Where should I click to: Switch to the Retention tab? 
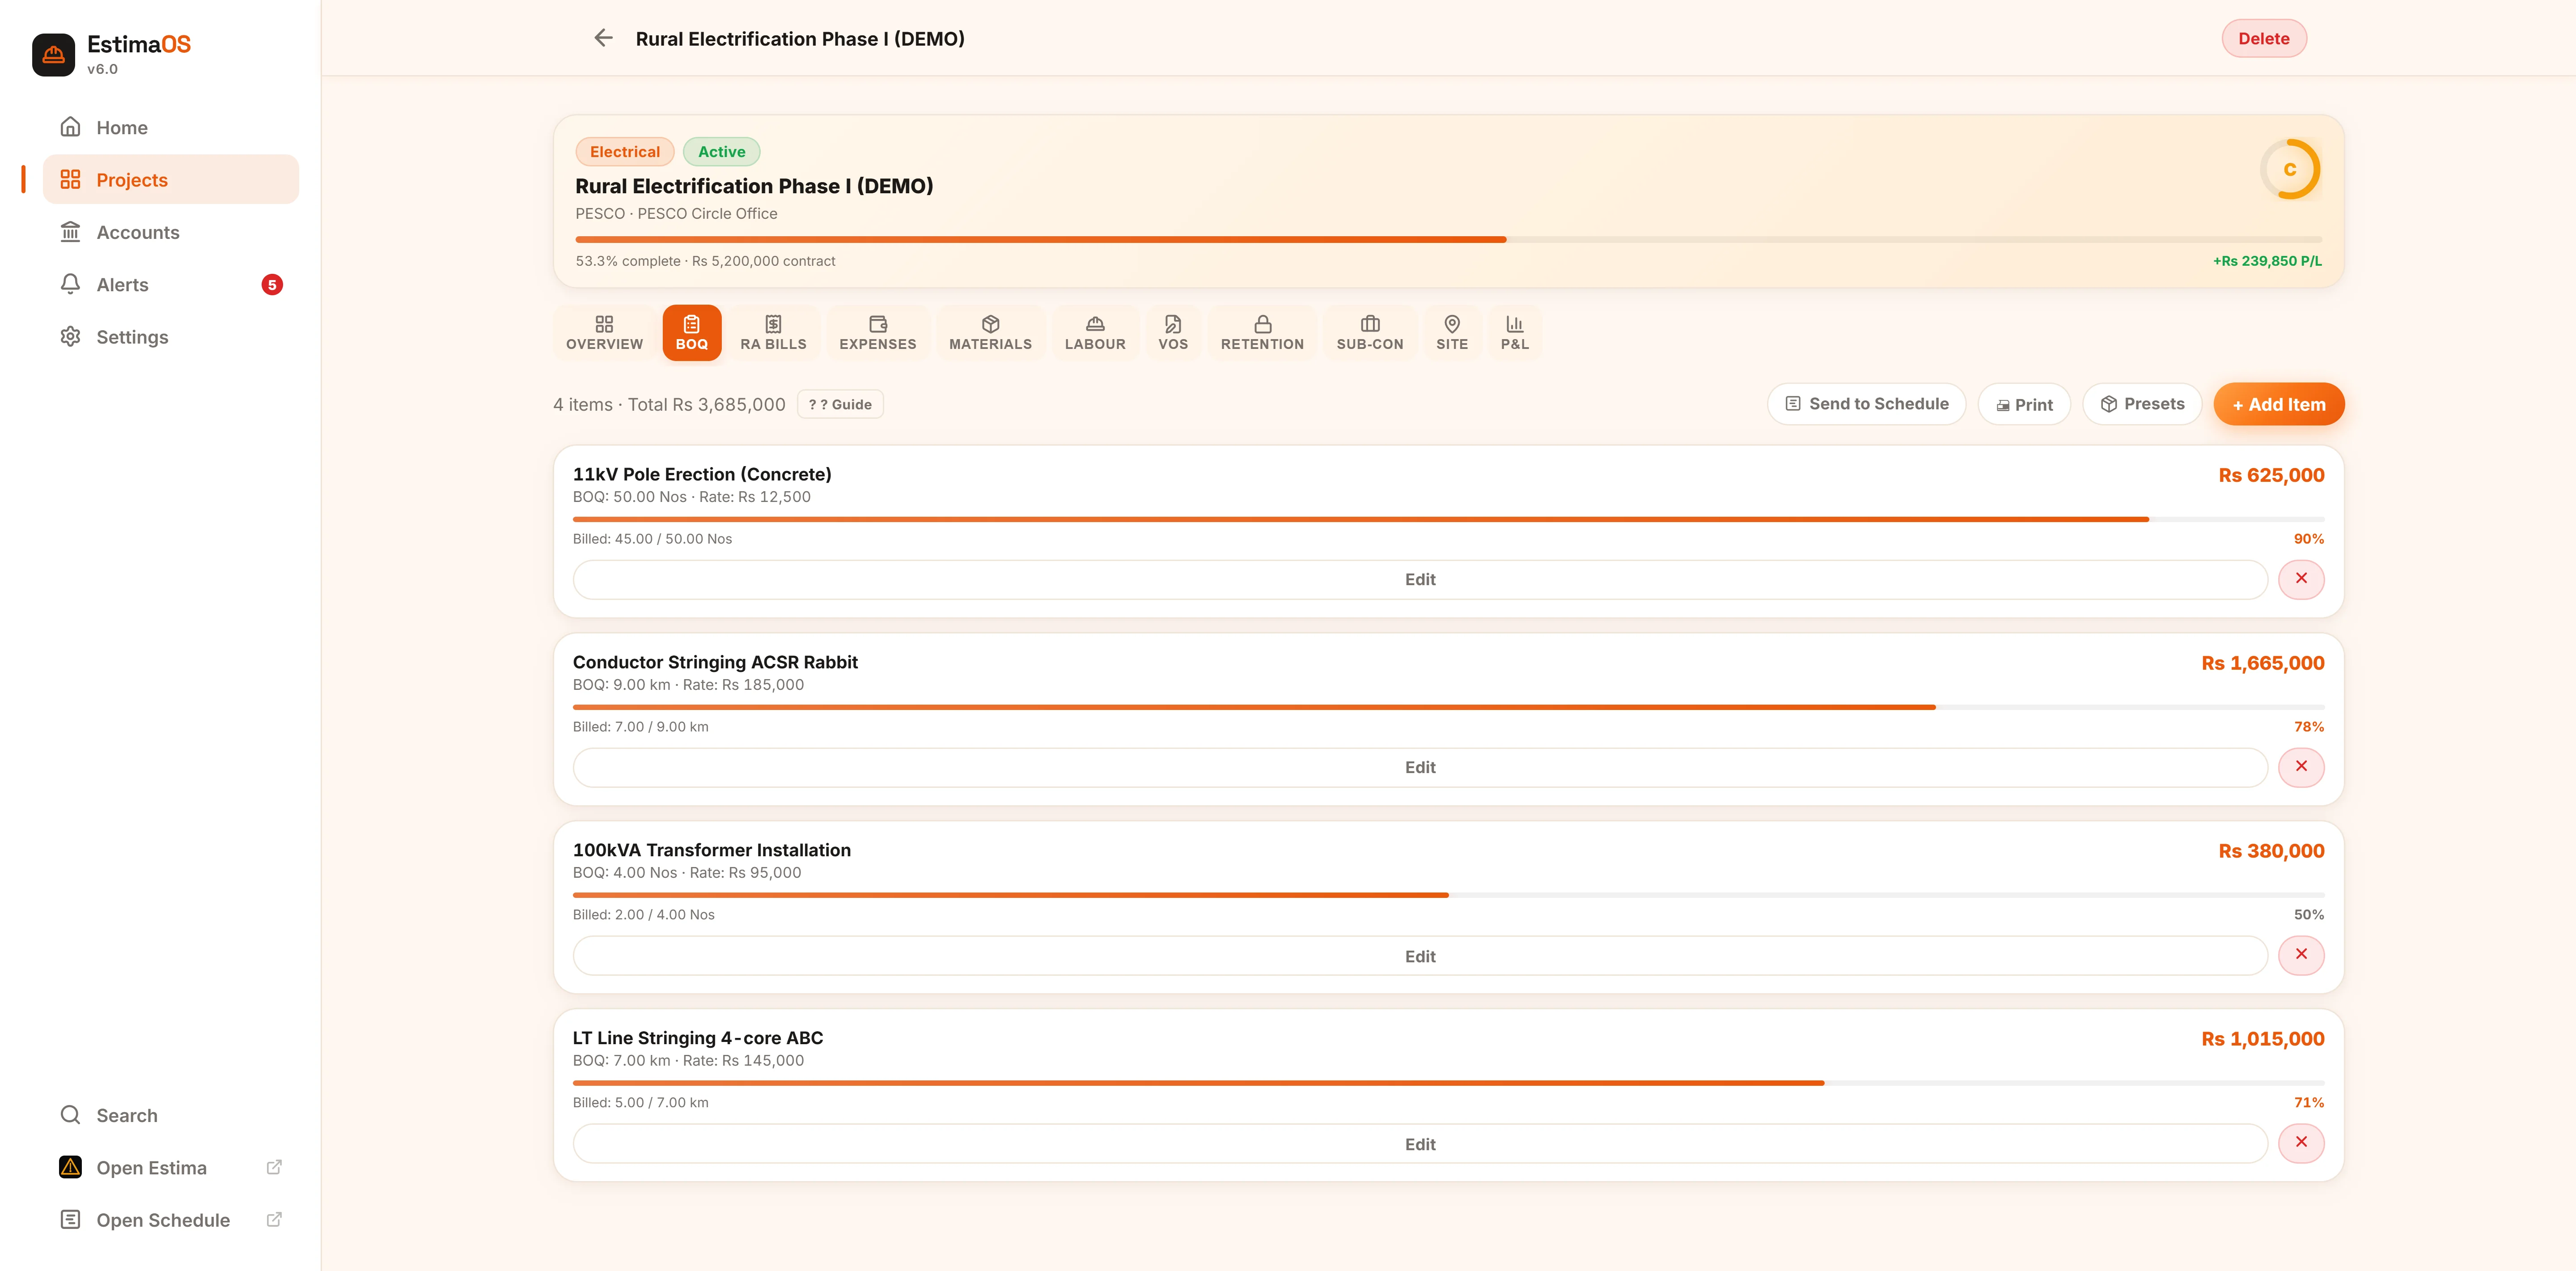1262,332
